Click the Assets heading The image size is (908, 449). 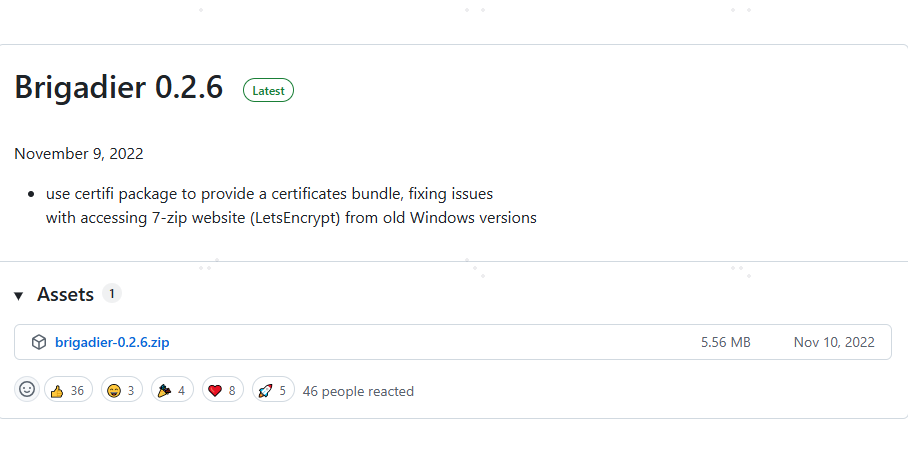point(65,294)
